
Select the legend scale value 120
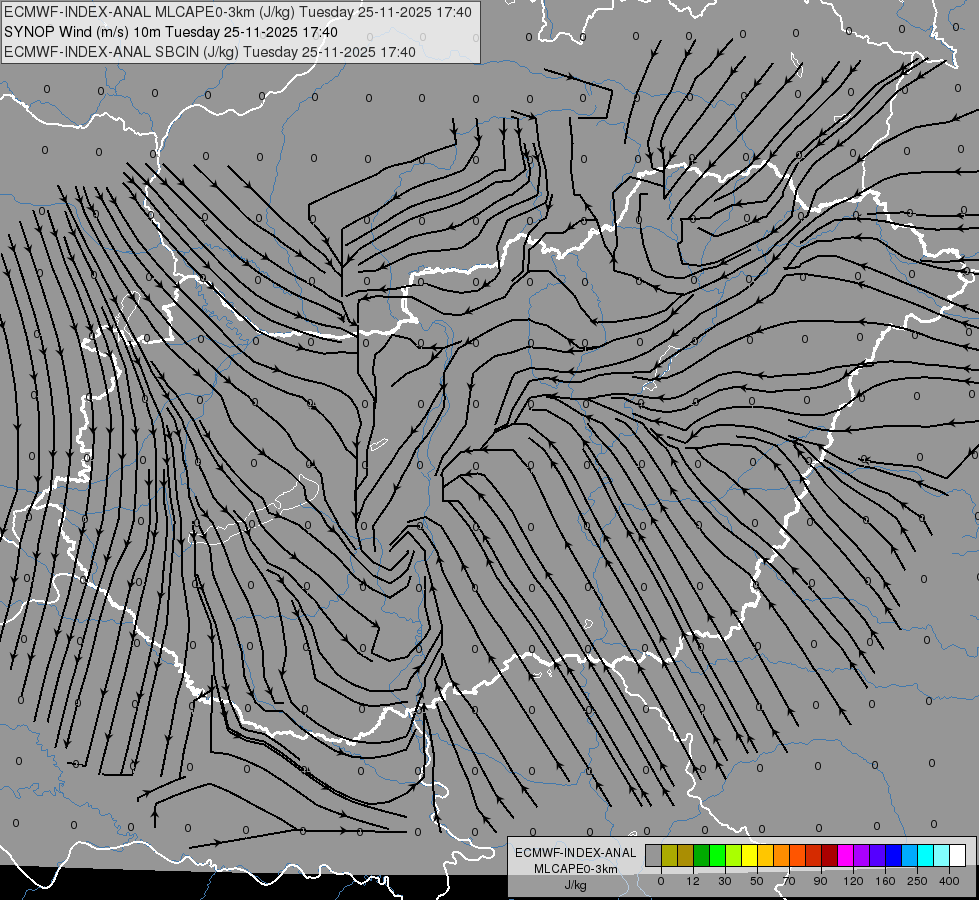[x=853, y=882]
